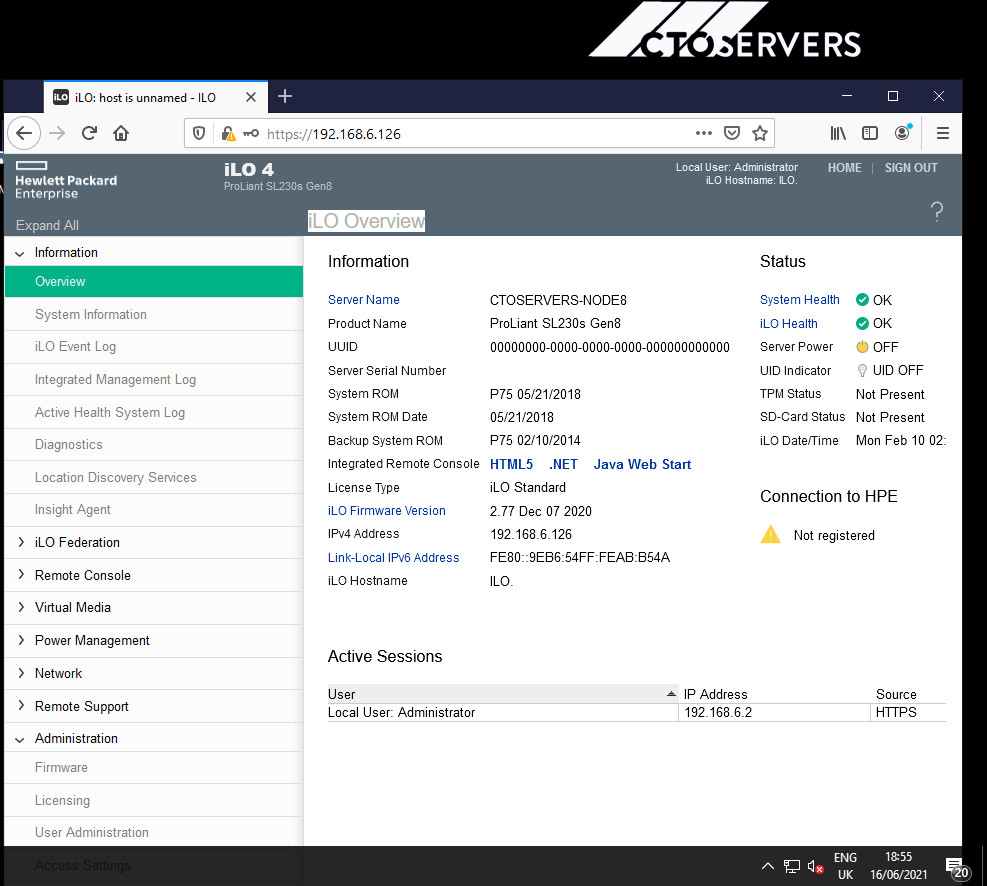
Task: Open Firefox hamburger application menu
Action: tap(942, 133)
